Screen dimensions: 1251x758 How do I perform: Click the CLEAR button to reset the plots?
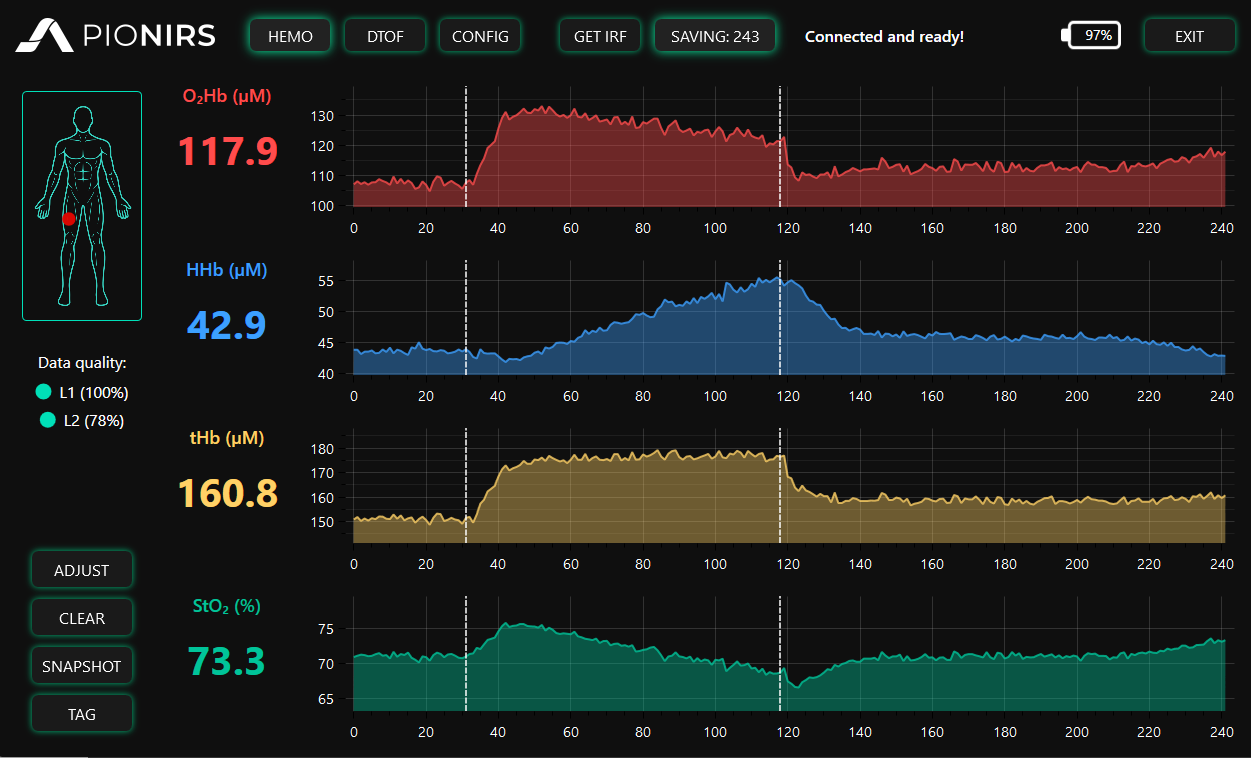[82, 618]
